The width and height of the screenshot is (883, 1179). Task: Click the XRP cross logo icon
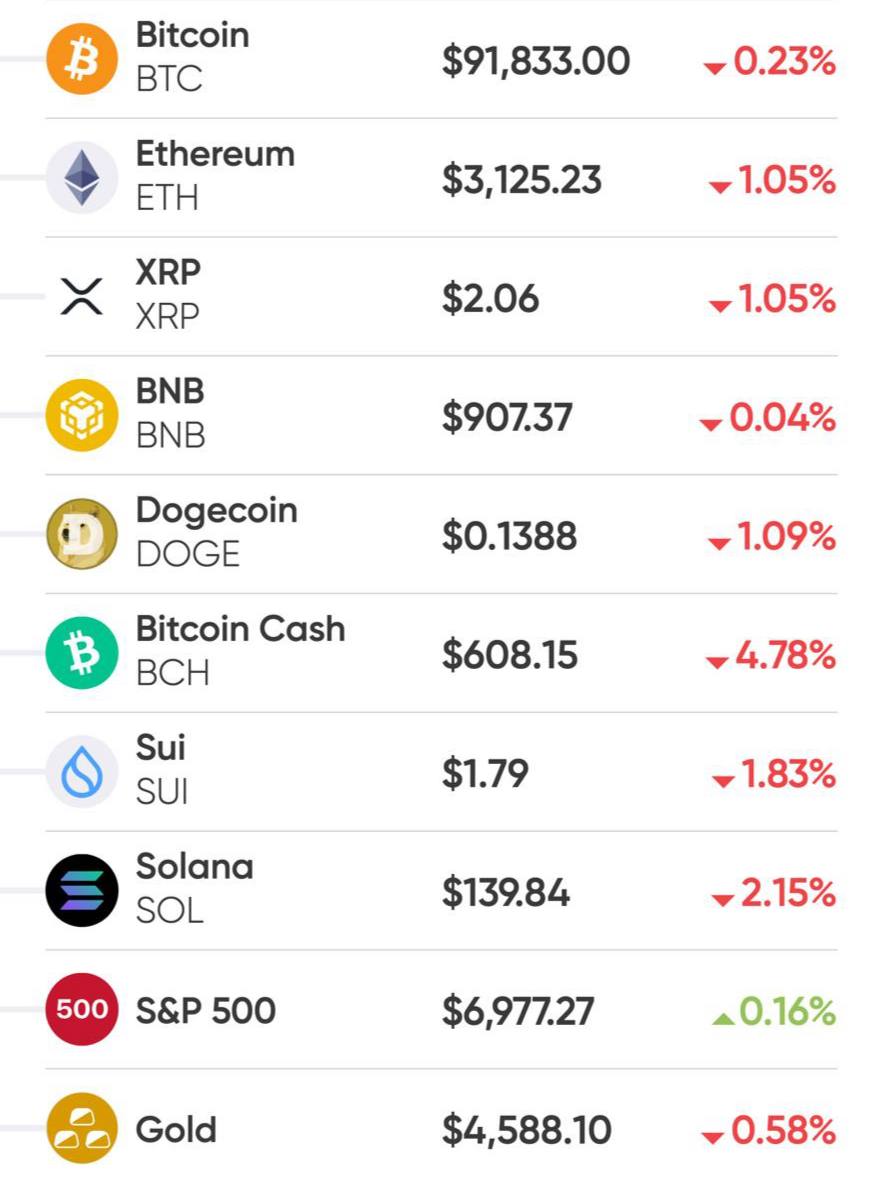tap(81, 297)
